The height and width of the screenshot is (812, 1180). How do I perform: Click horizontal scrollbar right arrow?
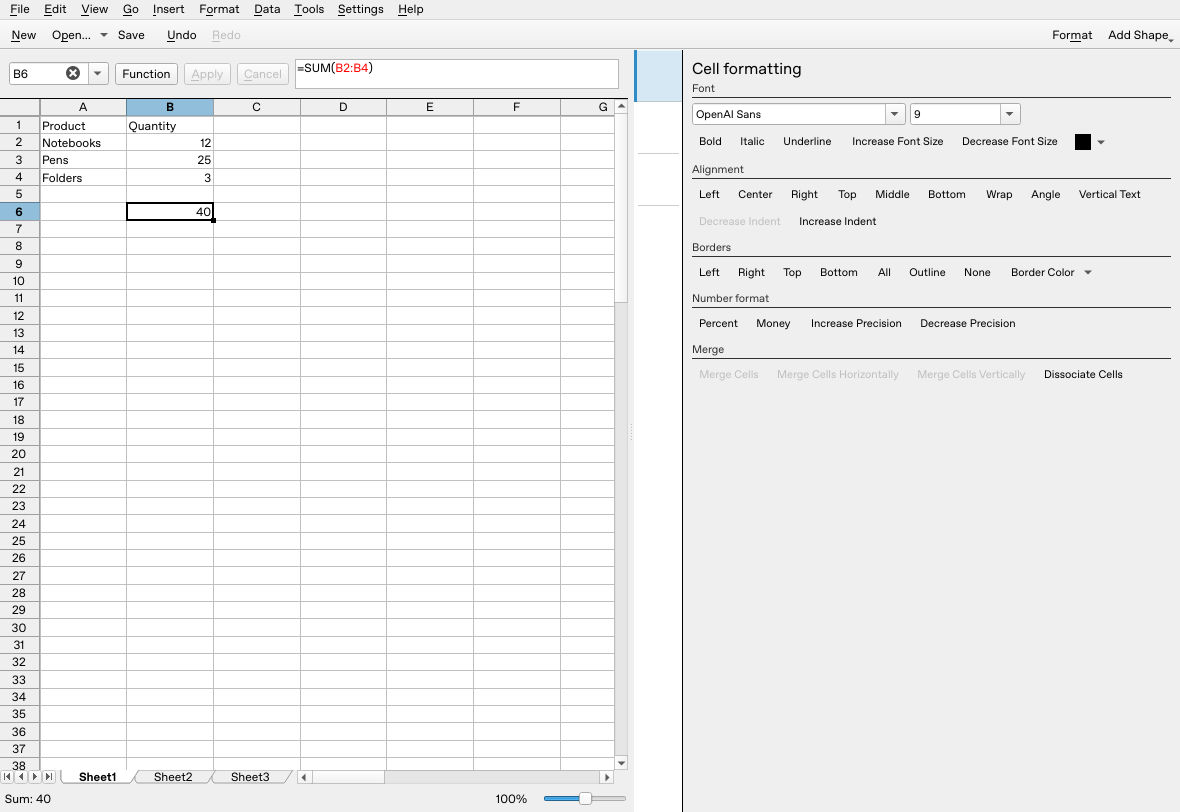607,777
